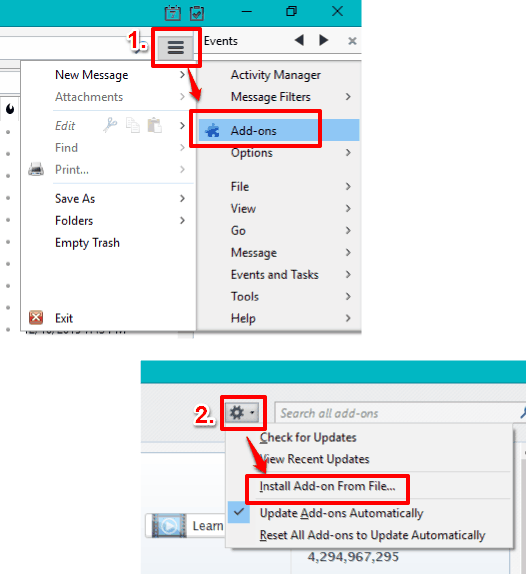Open the hamburger application menu button
Screen dimensions: 526x574
(176, 48)
